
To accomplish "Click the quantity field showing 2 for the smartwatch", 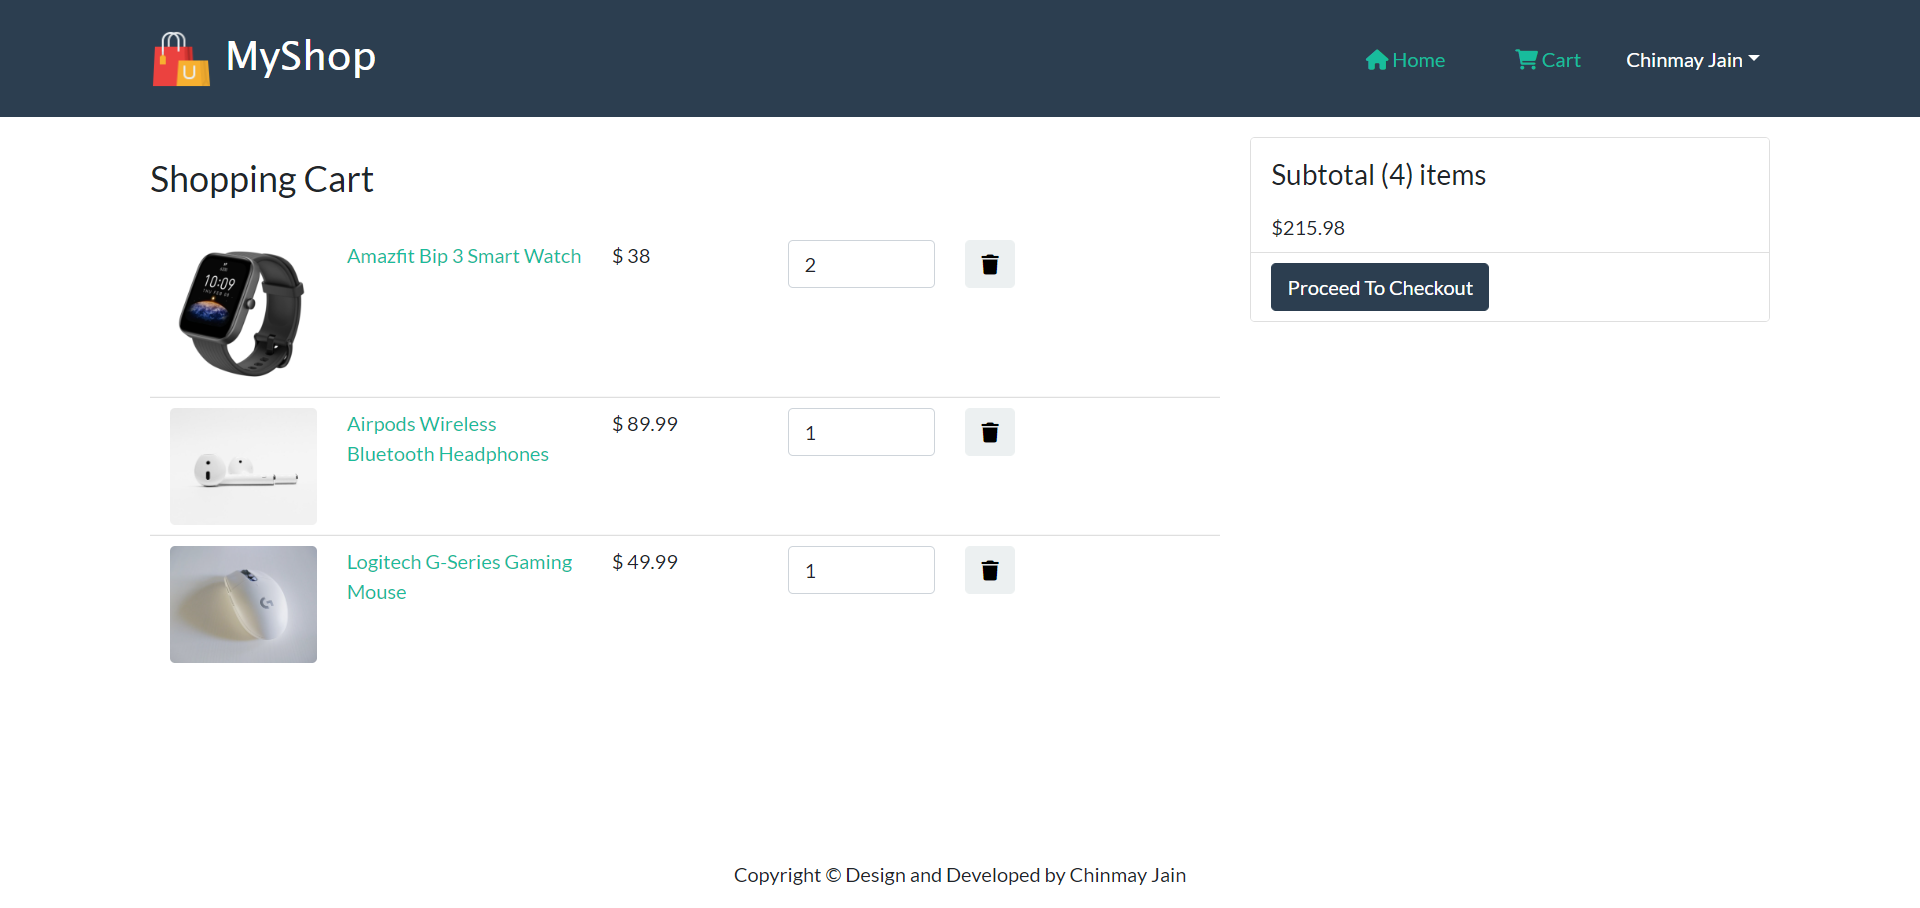I will (x=860, y=263).
